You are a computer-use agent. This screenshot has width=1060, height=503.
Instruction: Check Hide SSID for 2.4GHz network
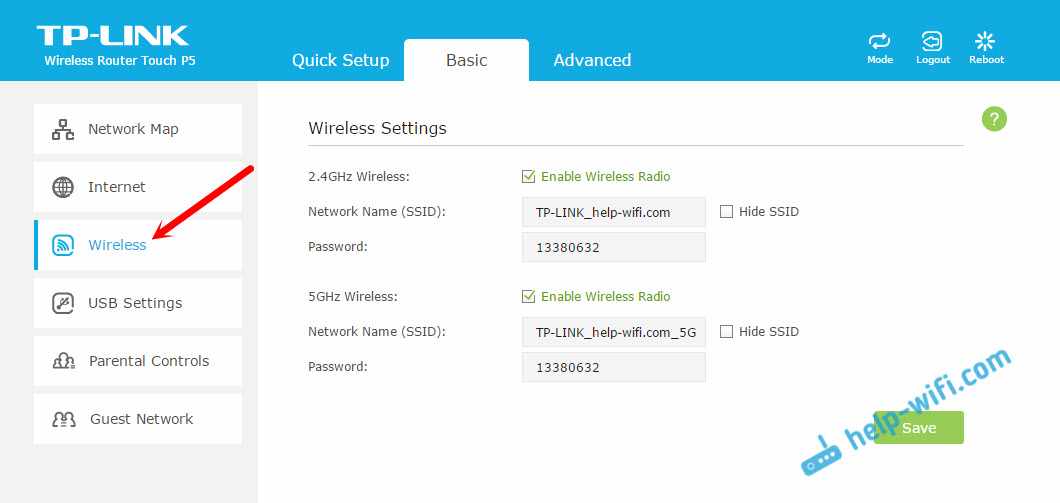(x=727, y=212)
